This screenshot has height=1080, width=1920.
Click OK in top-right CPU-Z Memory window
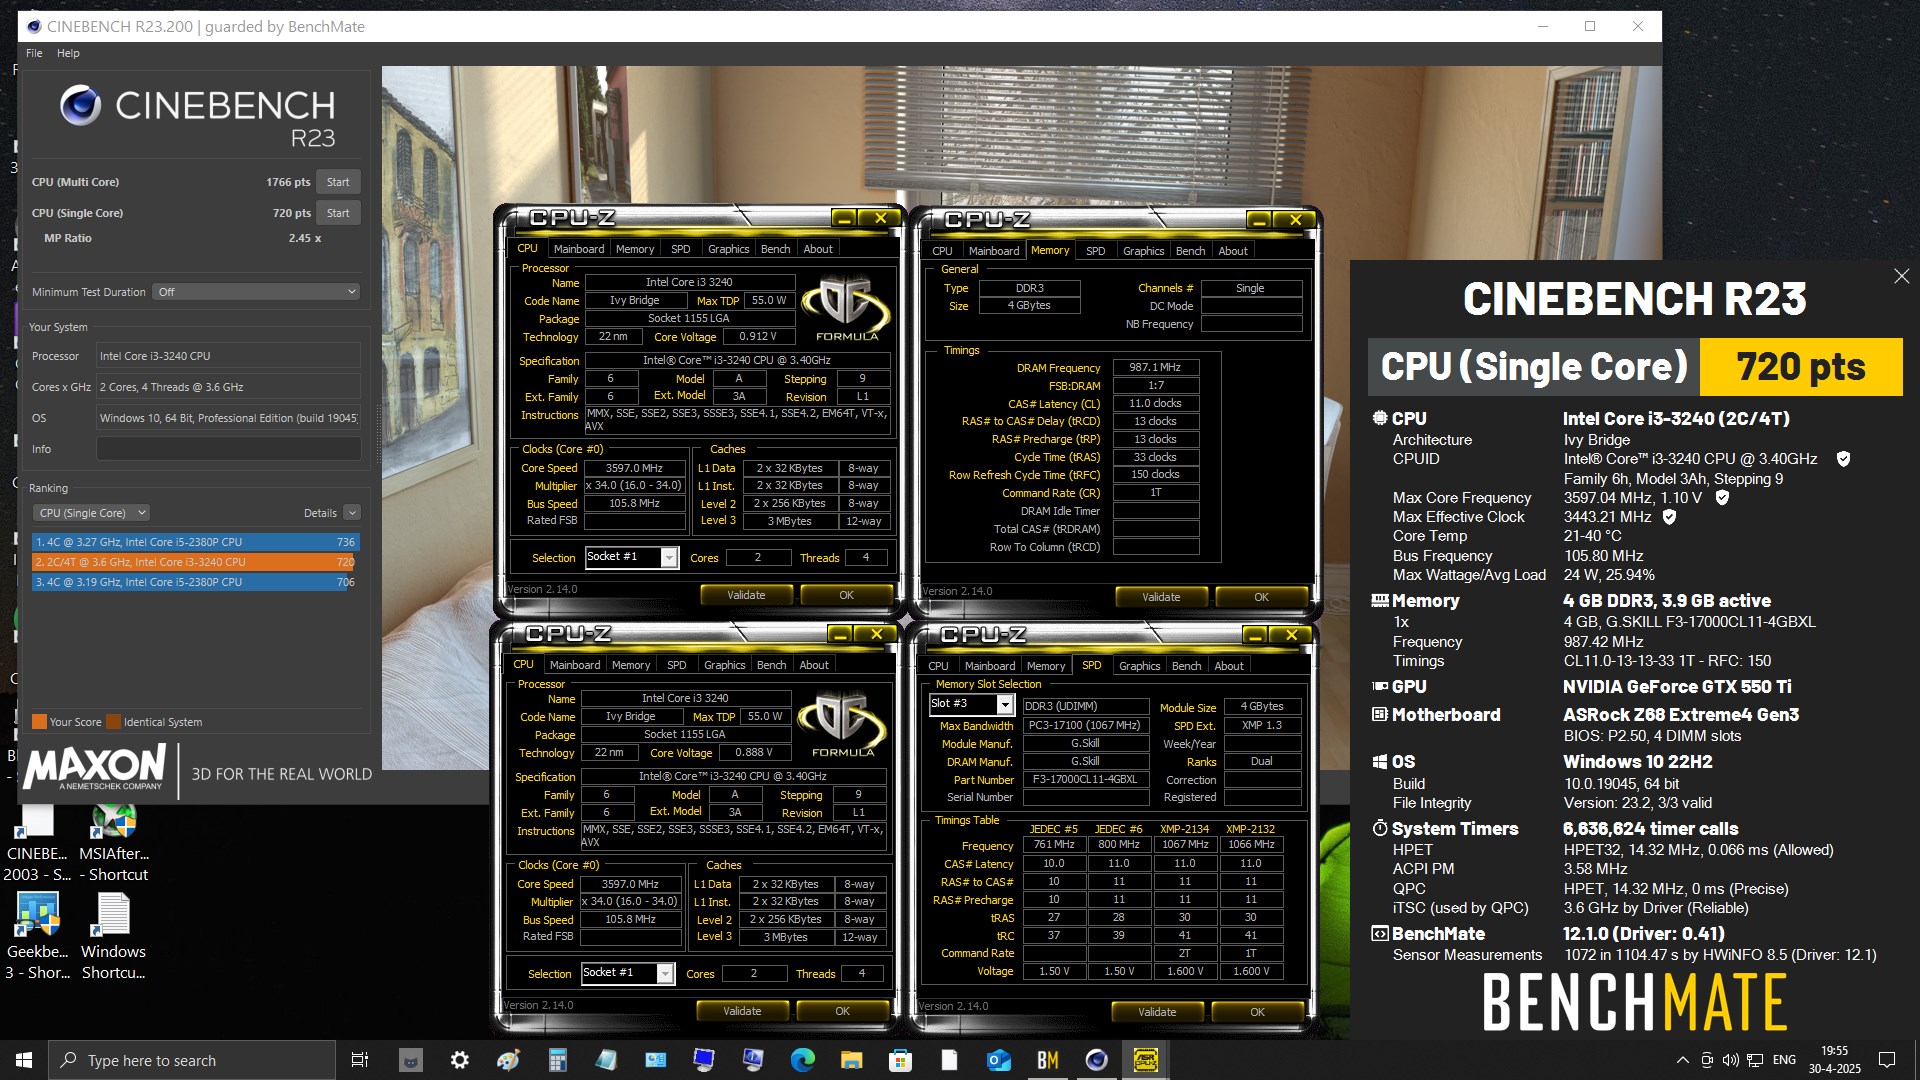point(1261,597)
